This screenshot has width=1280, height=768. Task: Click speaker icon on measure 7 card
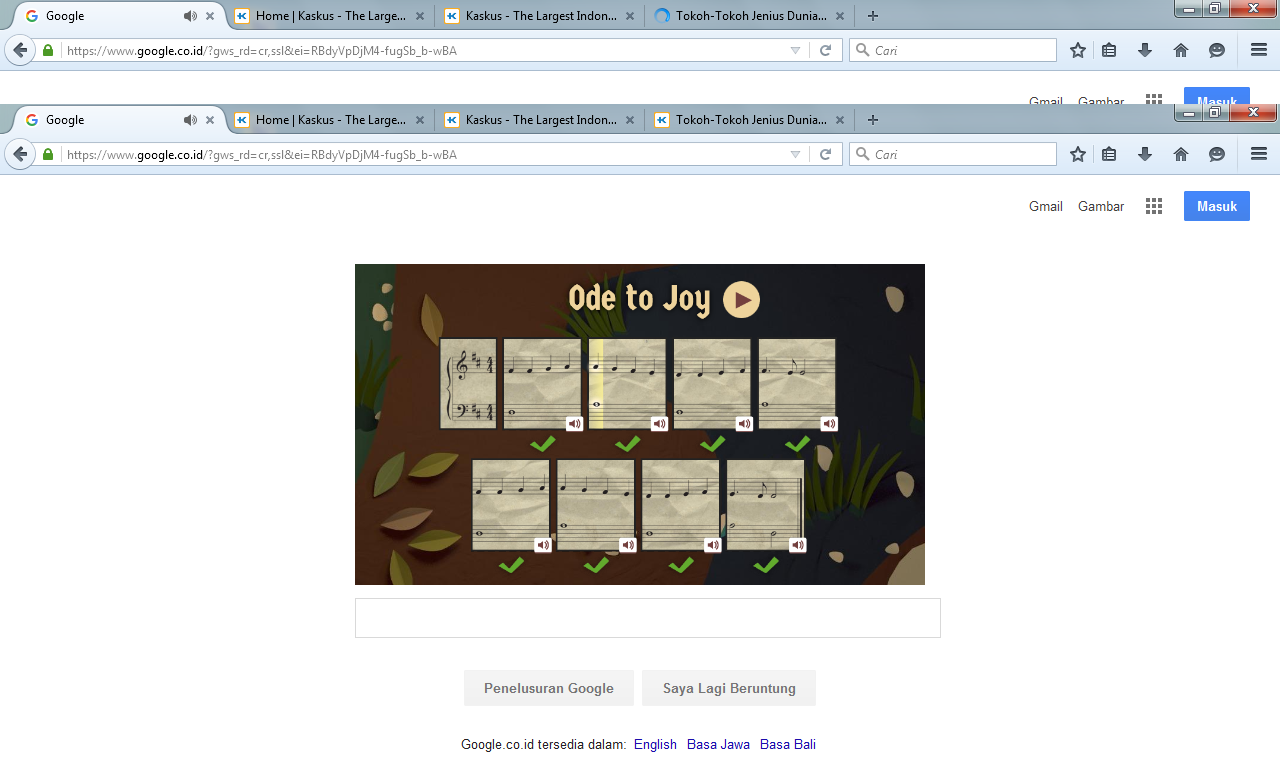point(713,545)
